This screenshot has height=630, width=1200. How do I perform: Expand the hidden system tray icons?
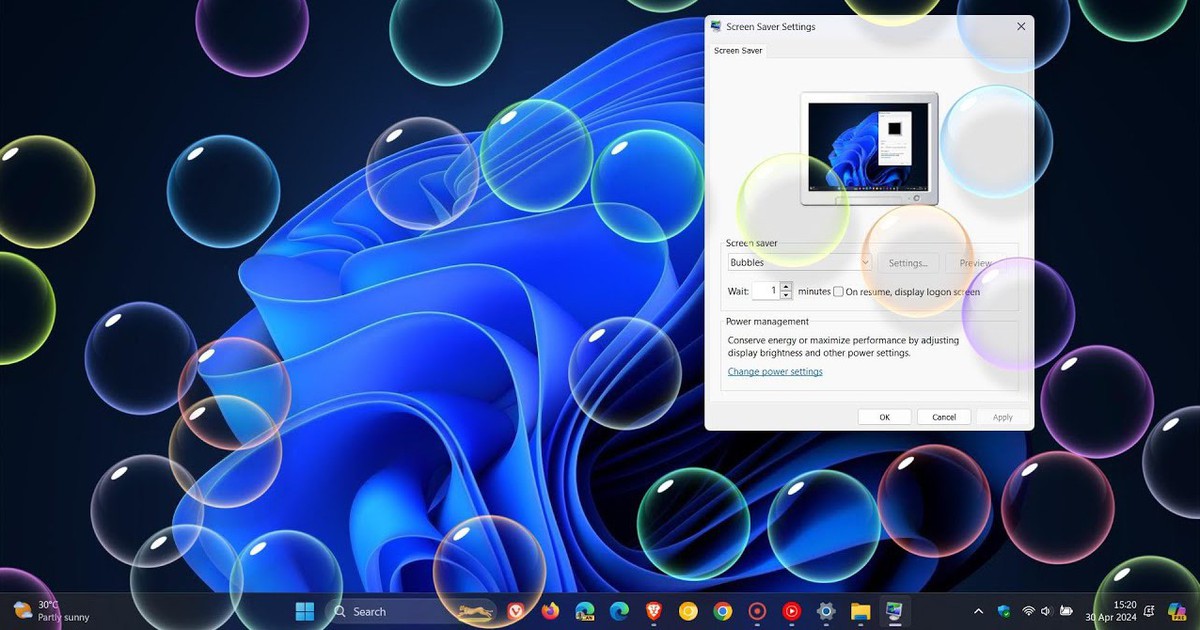coord(978,611)
